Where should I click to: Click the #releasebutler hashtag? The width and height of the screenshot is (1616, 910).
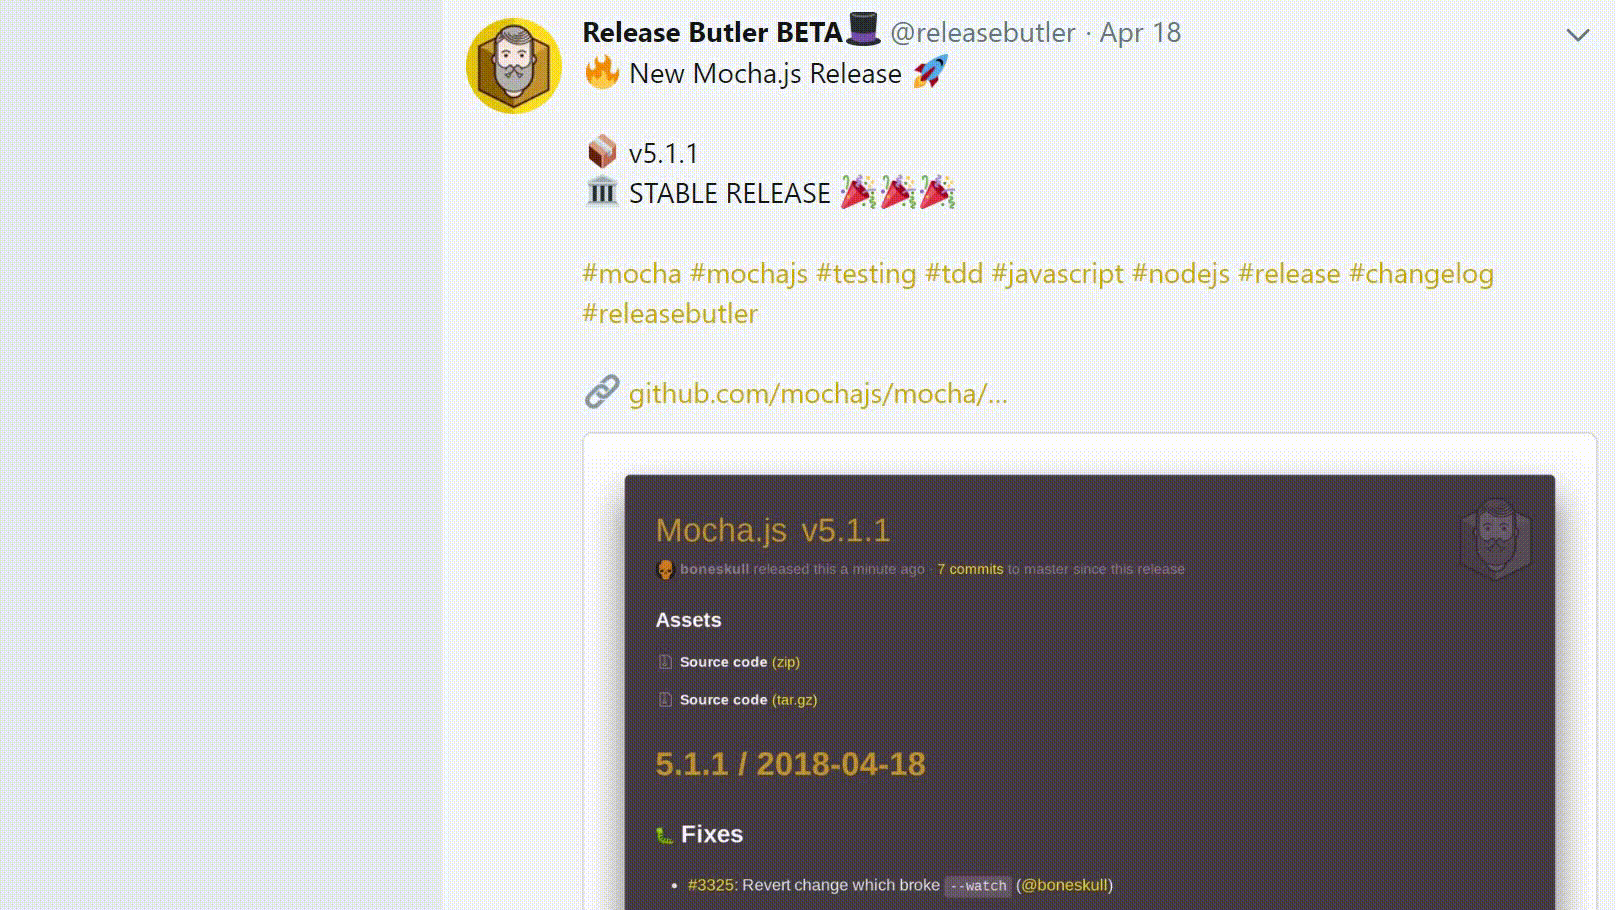coord(670,314)
